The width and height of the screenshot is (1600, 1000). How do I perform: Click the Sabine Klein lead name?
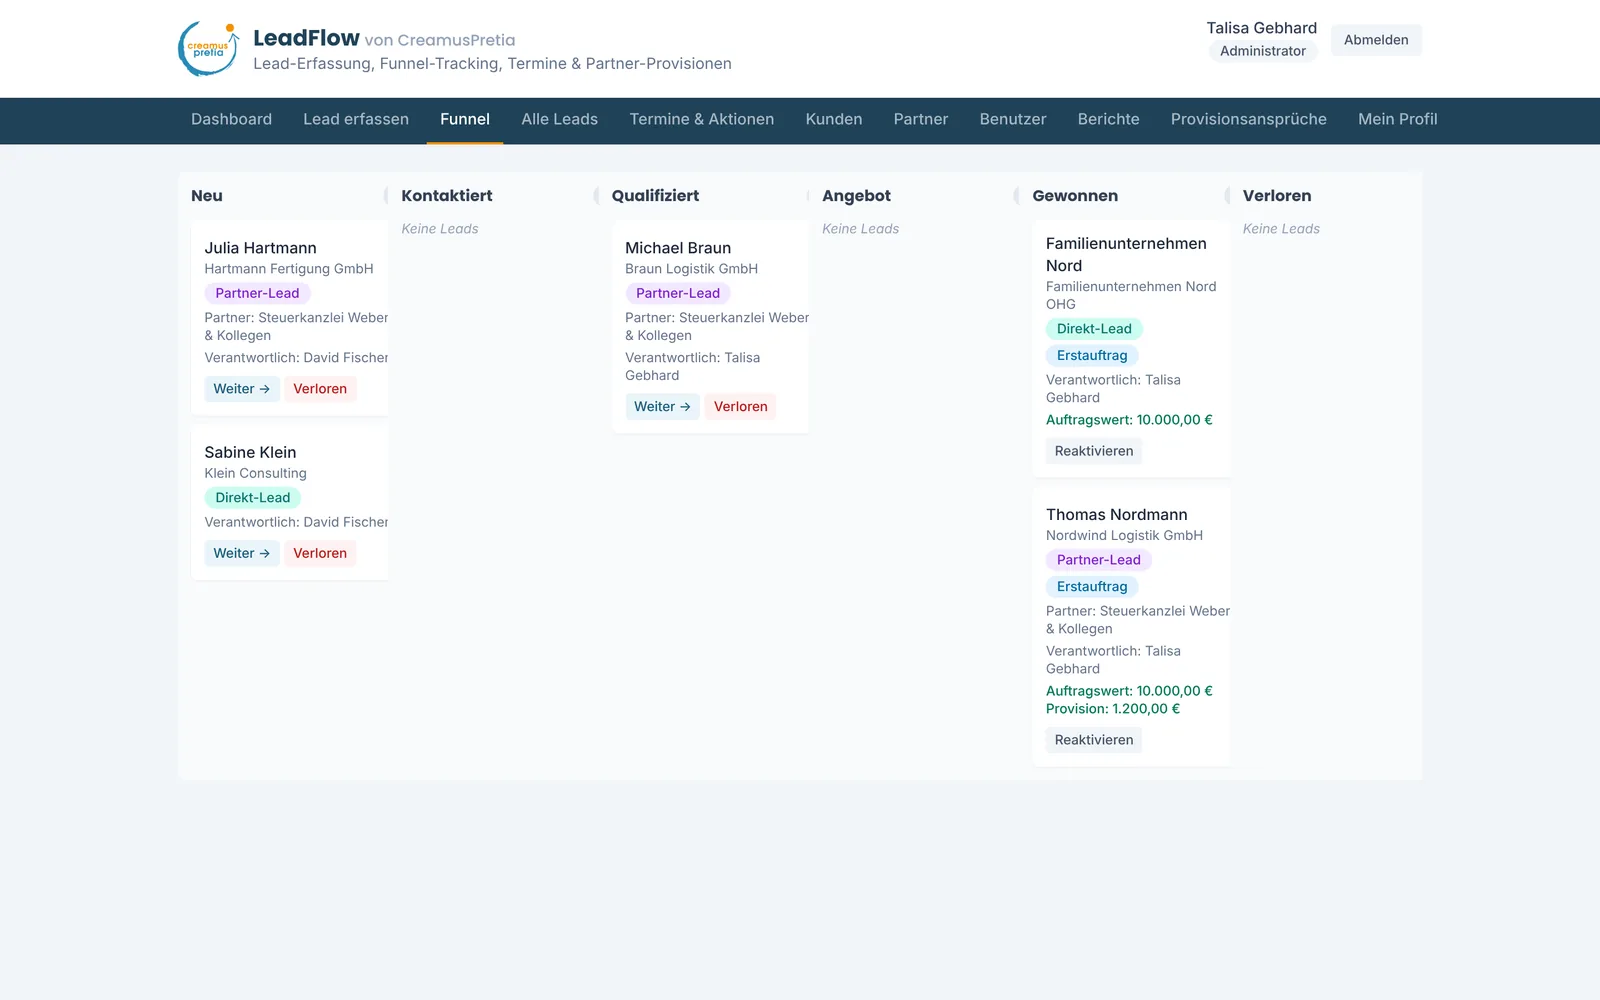click(251, 452)
